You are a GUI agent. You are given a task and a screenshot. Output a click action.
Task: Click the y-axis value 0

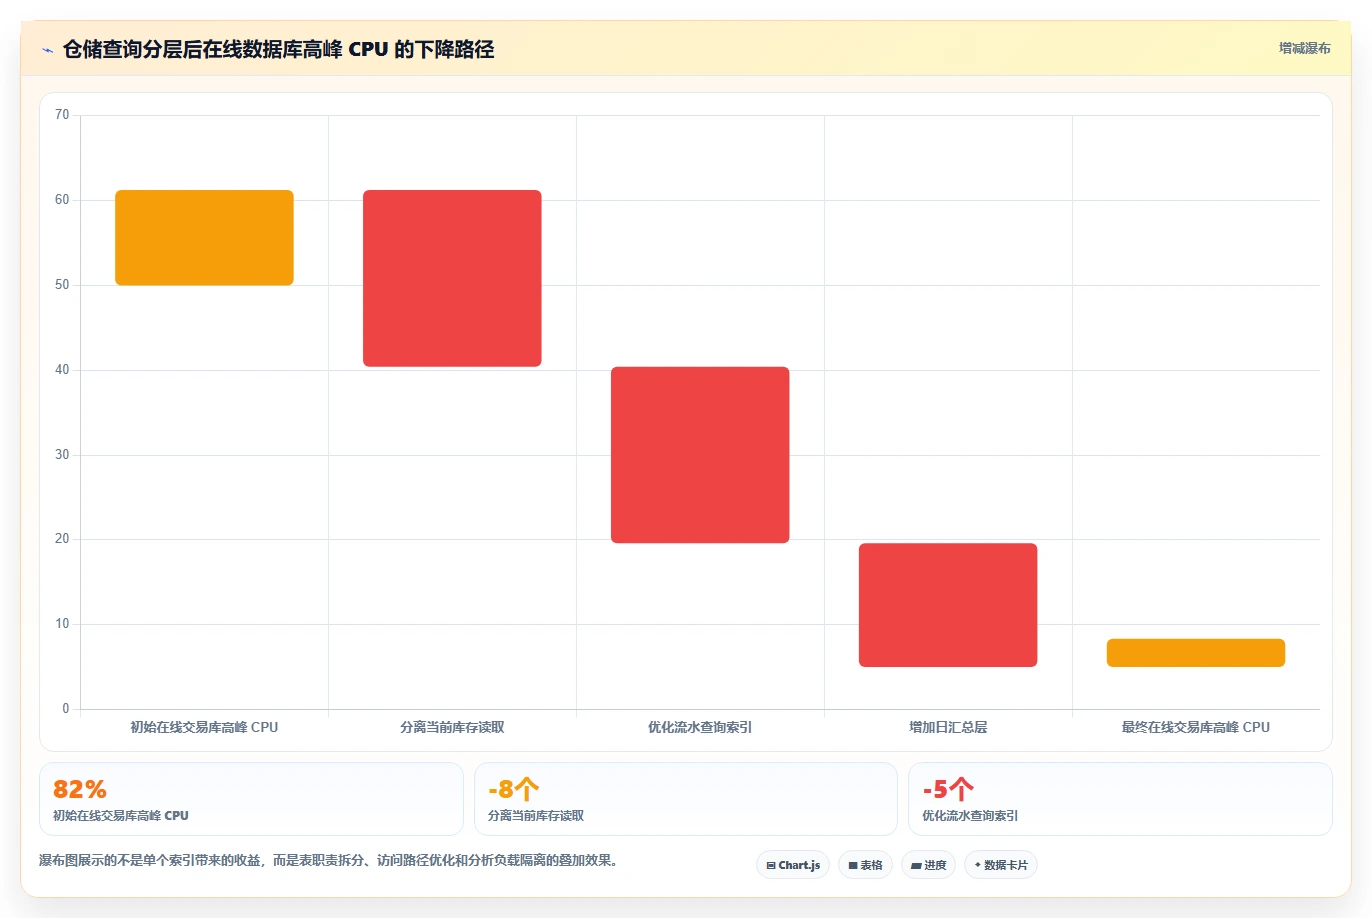66,709
